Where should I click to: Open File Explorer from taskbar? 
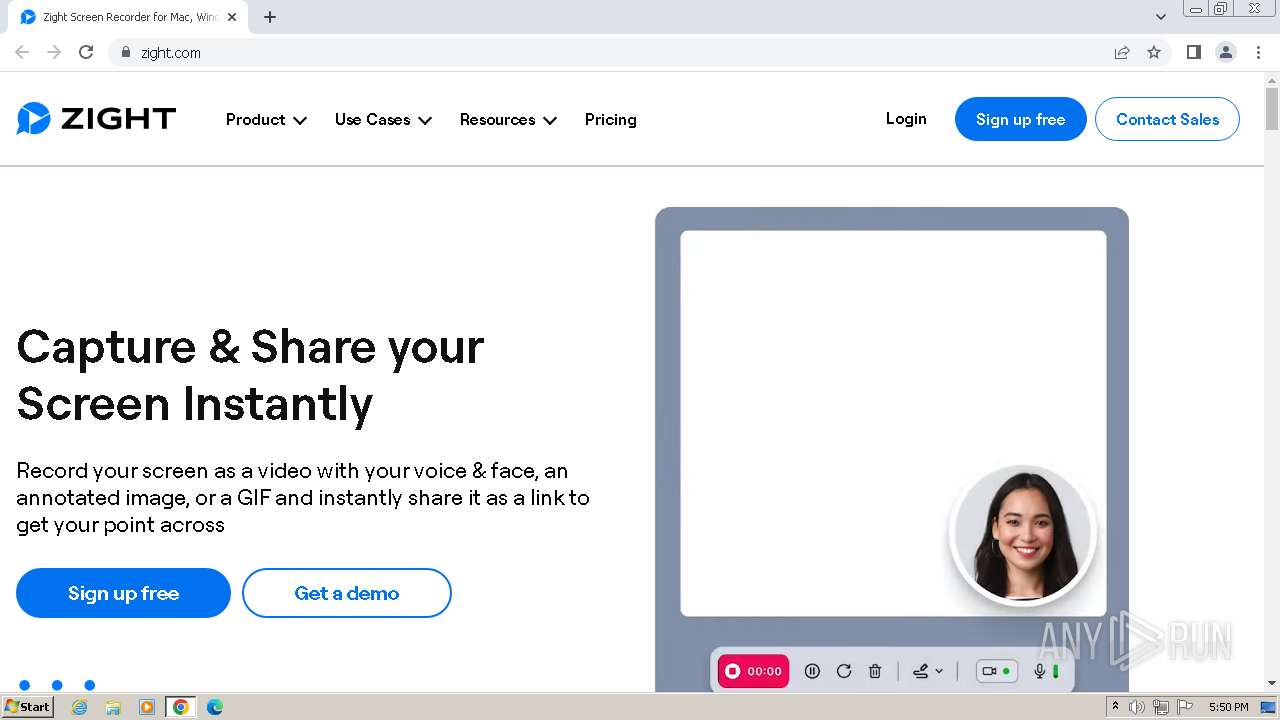tap(113, 707)
